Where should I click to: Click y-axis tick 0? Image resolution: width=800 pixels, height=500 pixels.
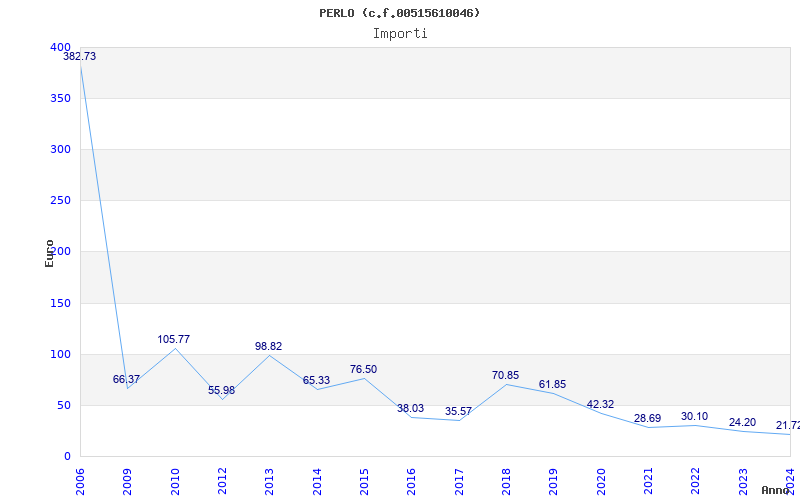coord(67,457)
